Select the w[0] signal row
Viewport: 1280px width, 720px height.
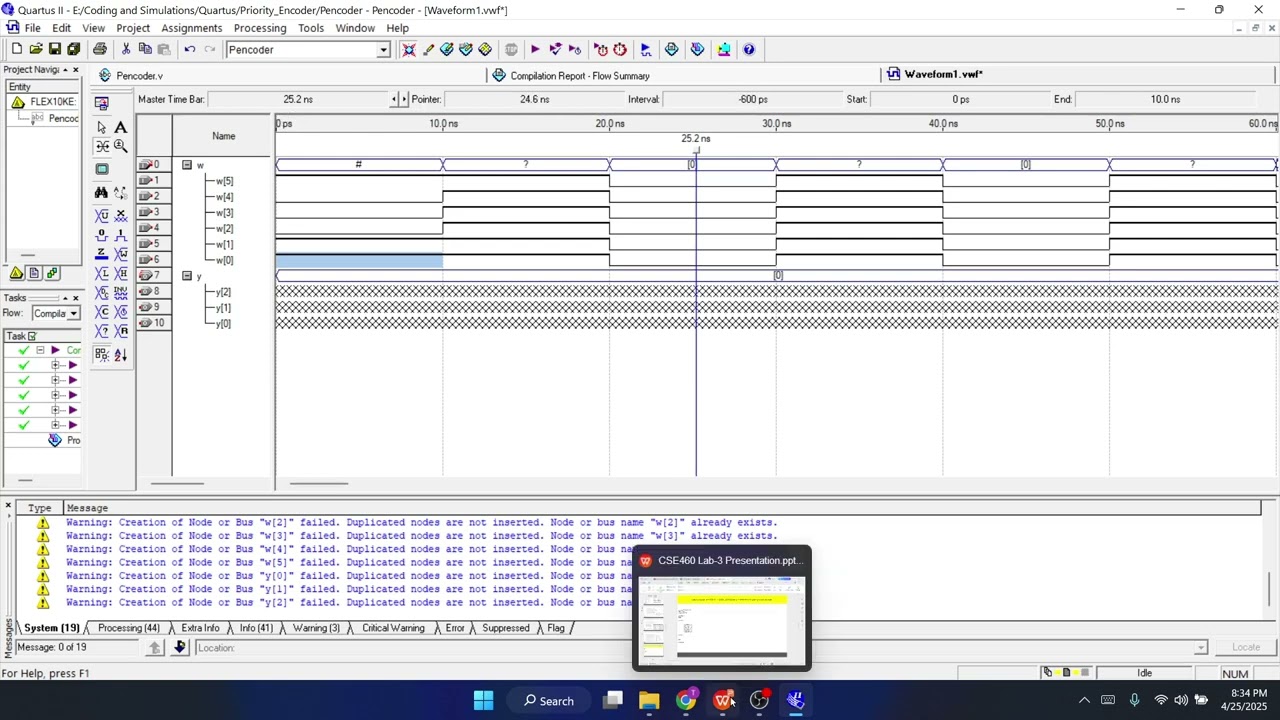click(x=224, y=260)
